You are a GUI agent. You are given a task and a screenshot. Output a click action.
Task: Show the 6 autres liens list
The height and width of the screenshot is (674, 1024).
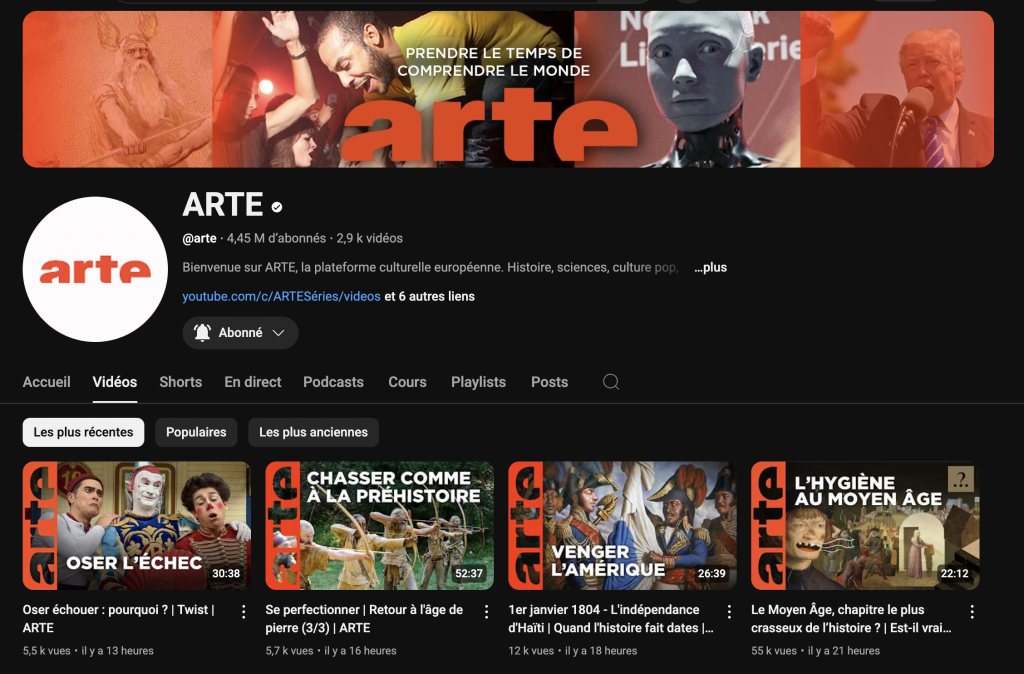[430, 296]
